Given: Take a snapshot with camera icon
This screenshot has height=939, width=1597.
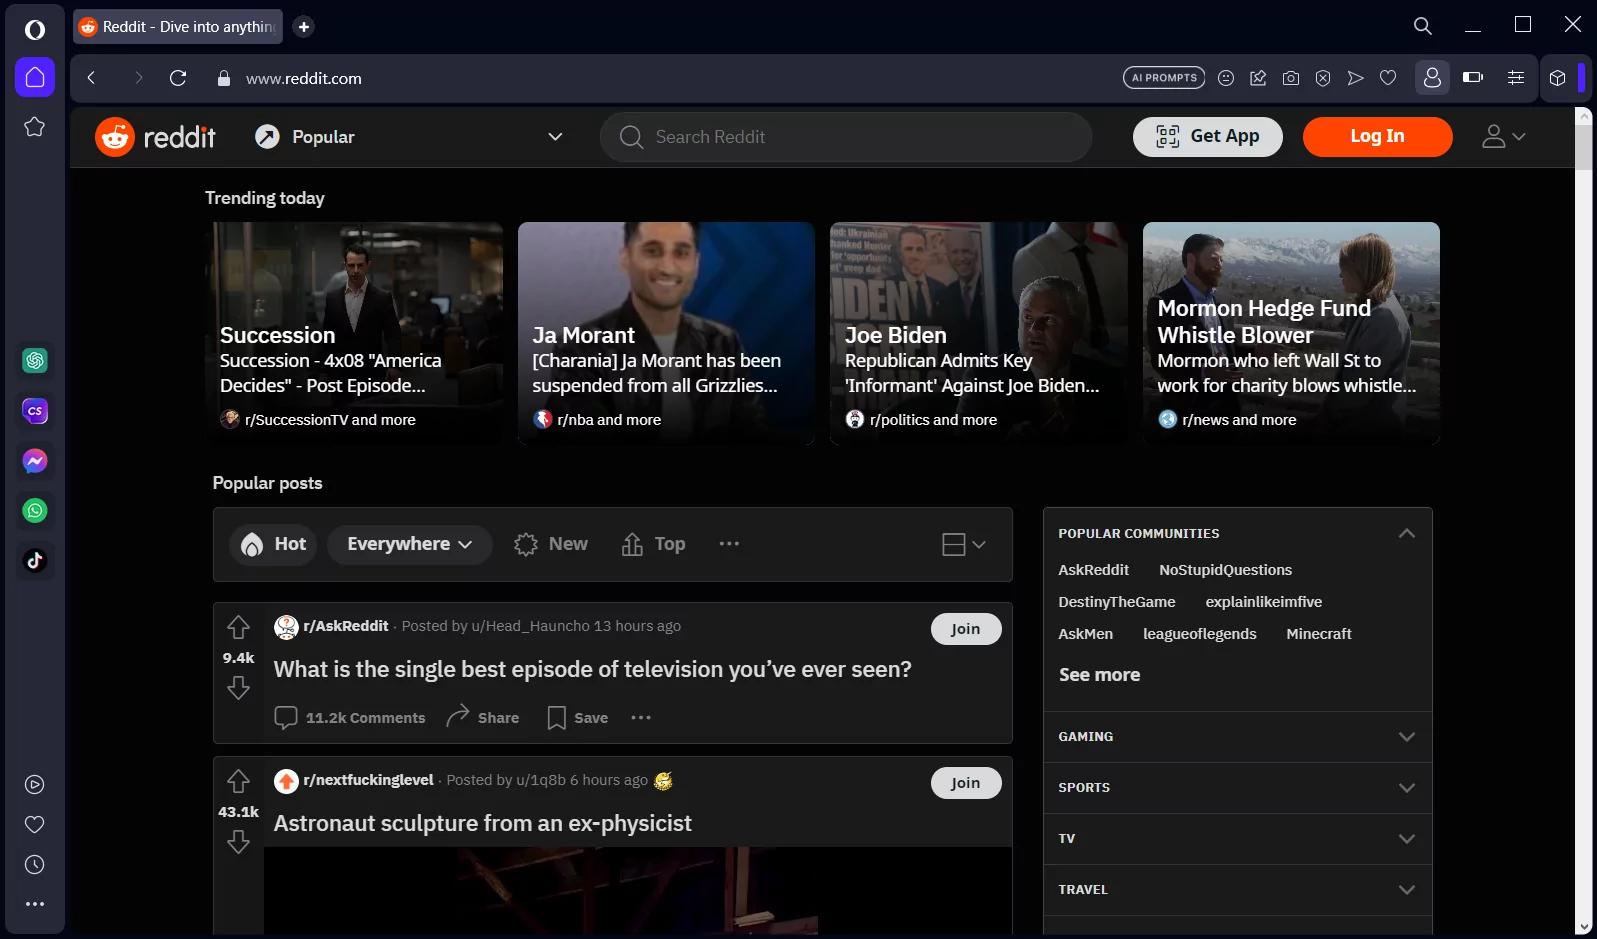Looking at the screenshot, I should coord(1291,78).
